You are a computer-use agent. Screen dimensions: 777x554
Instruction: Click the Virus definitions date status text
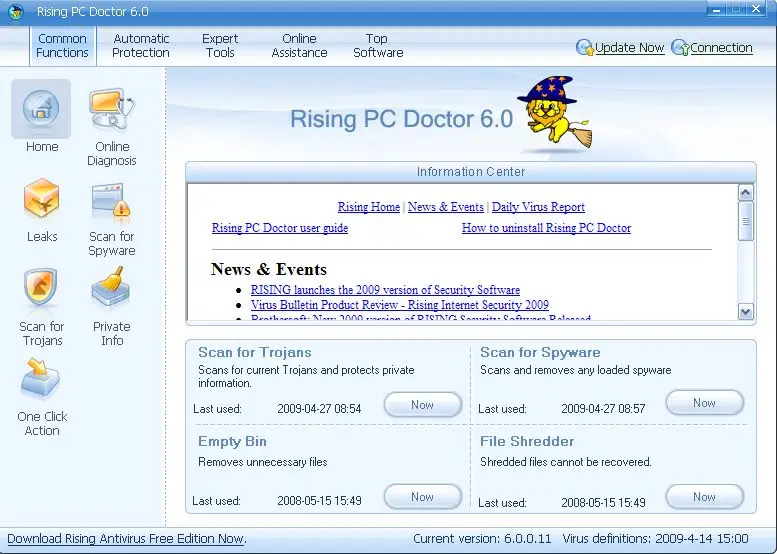(655, 539)
